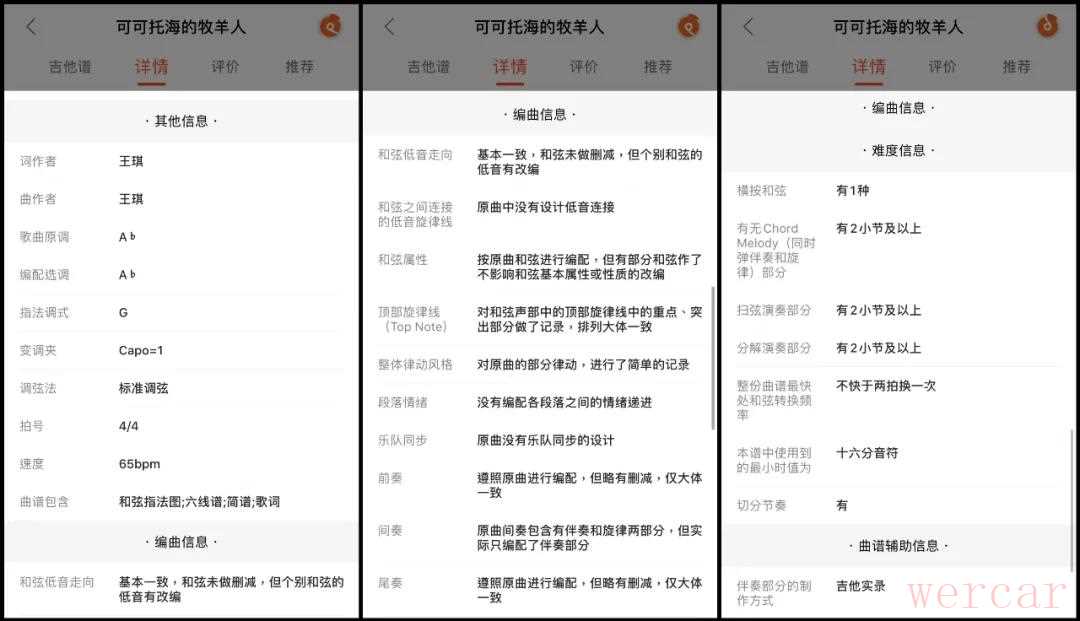The image size is (1080, 621).
Task: Select 推荐 tab on the left screen
Action: click(299, 67)
